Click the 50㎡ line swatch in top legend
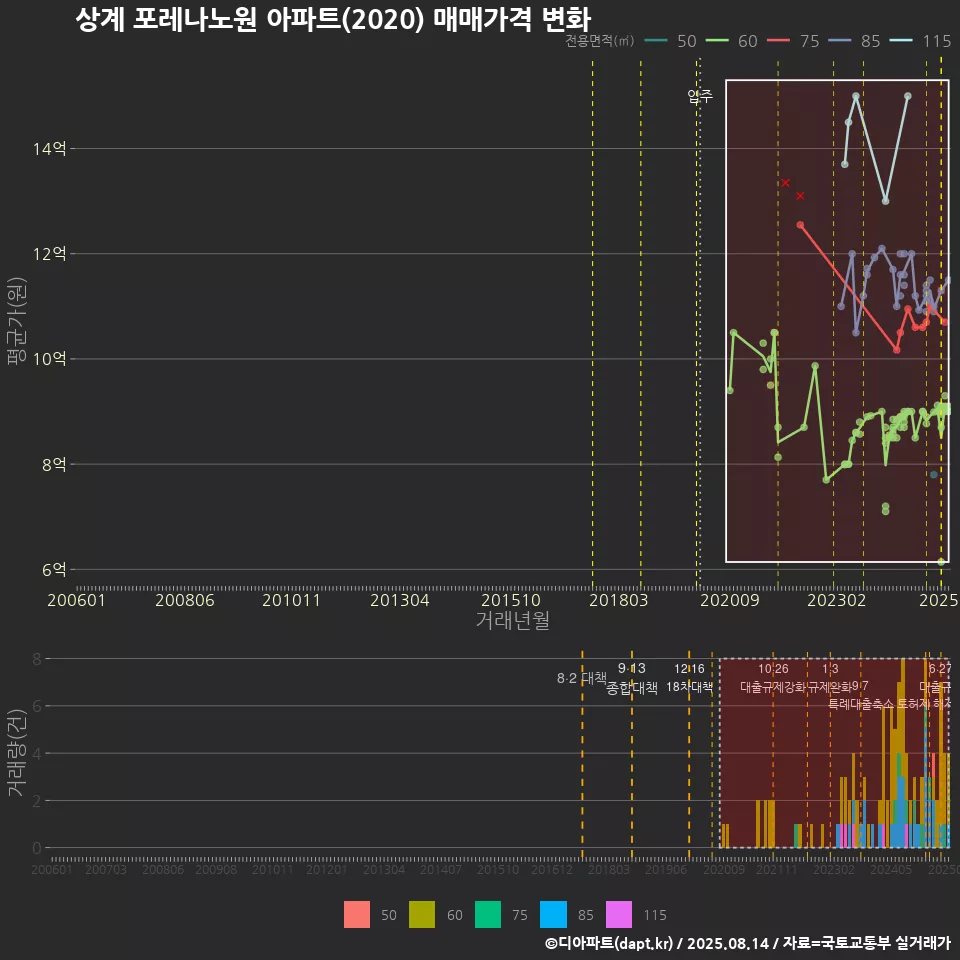The image size is (960, 960). pyautogui.click(x=656, y=41)
